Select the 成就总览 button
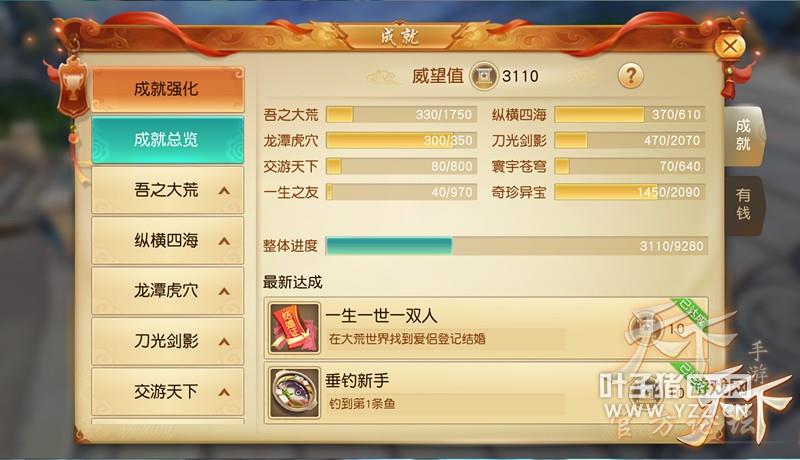The image size is (800, 460). pyautogui.click(x=168, y=139)
